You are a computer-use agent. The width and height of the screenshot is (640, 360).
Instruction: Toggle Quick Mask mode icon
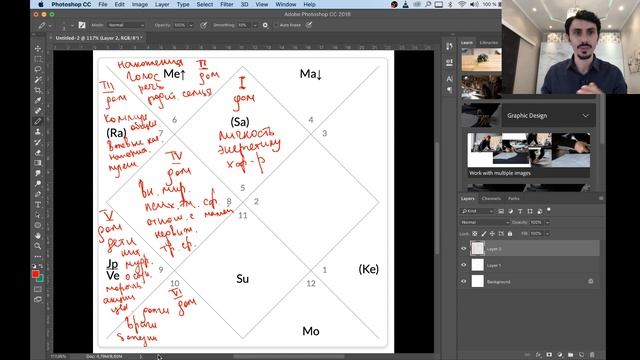click(x=38, y=289)
